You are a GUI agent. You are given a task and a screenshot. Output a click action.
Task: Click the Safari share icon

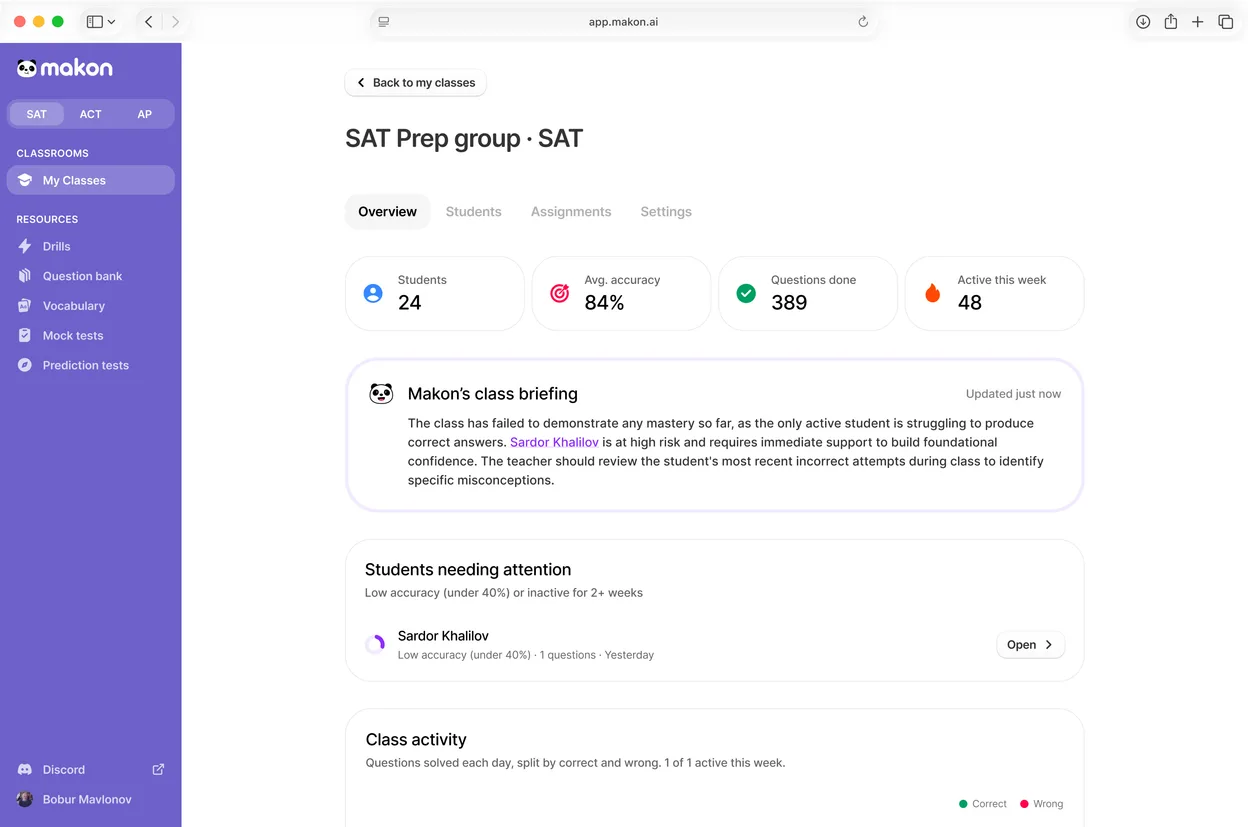1170,22
